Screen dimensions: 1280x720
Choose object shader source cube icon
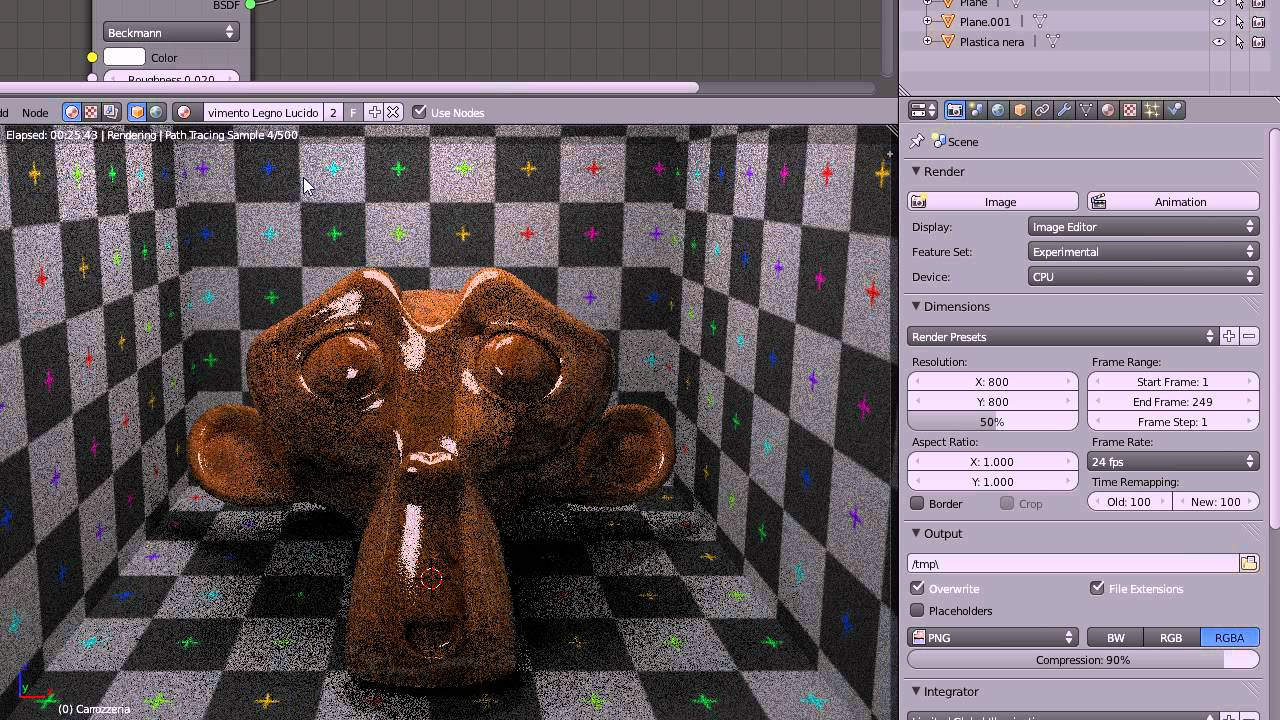pos(137,112)
